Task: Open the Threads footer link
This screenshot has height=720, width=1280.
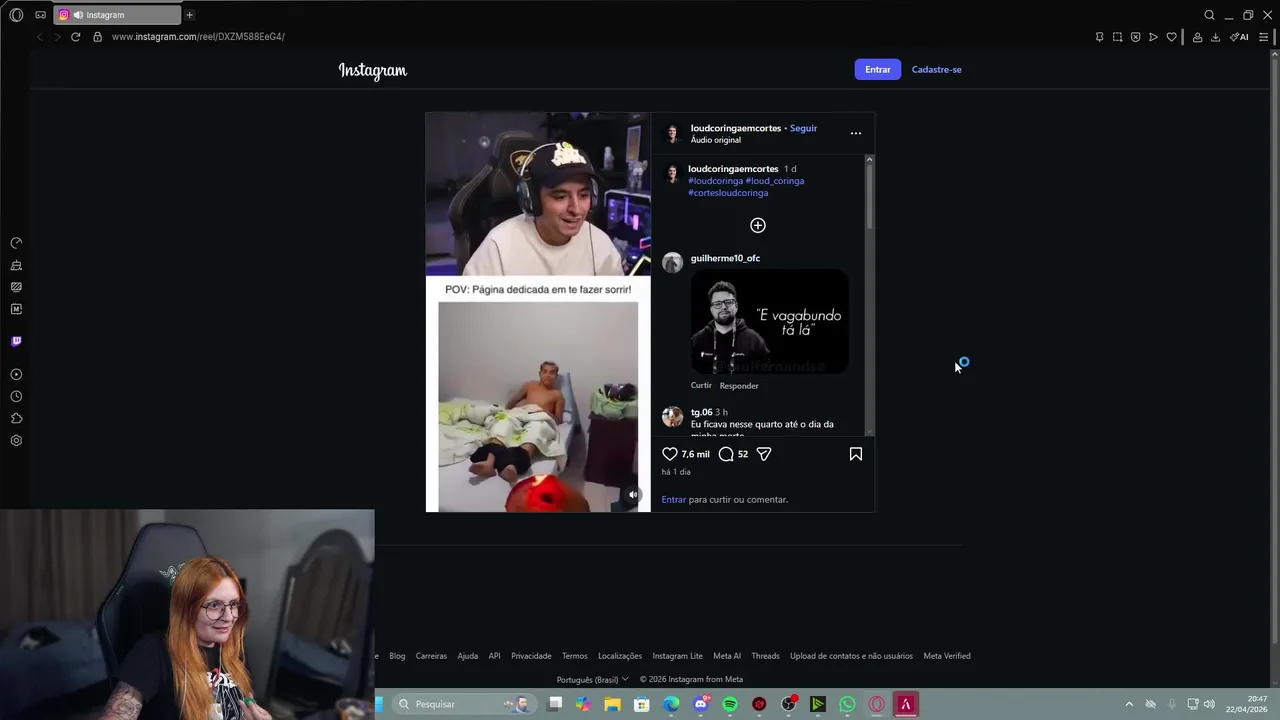Action: click(x=765, y=656)
